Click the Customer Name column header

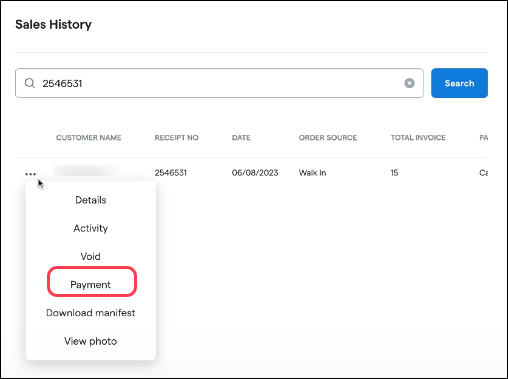click(89, 138)
